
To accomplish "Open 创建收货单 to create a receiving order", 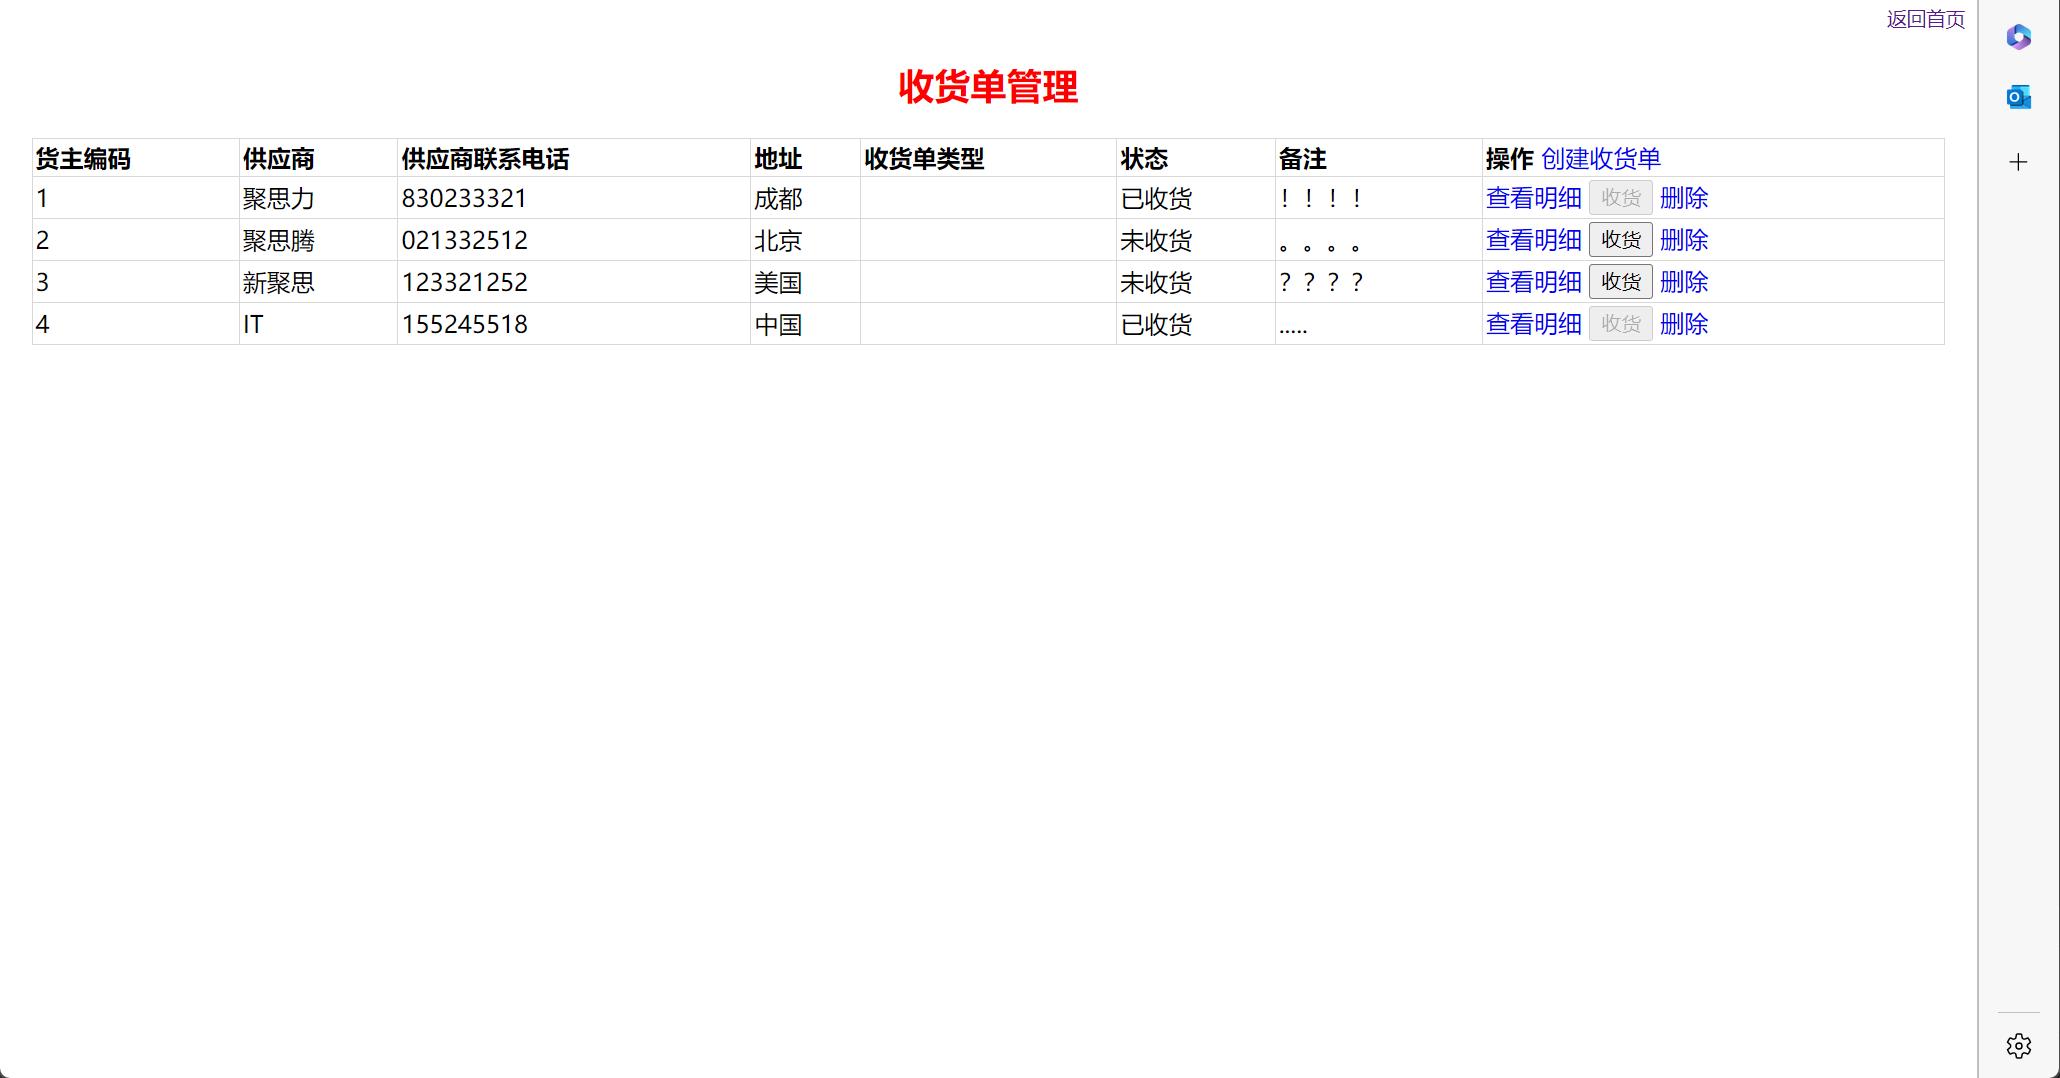I will [x=1601, y=158].
